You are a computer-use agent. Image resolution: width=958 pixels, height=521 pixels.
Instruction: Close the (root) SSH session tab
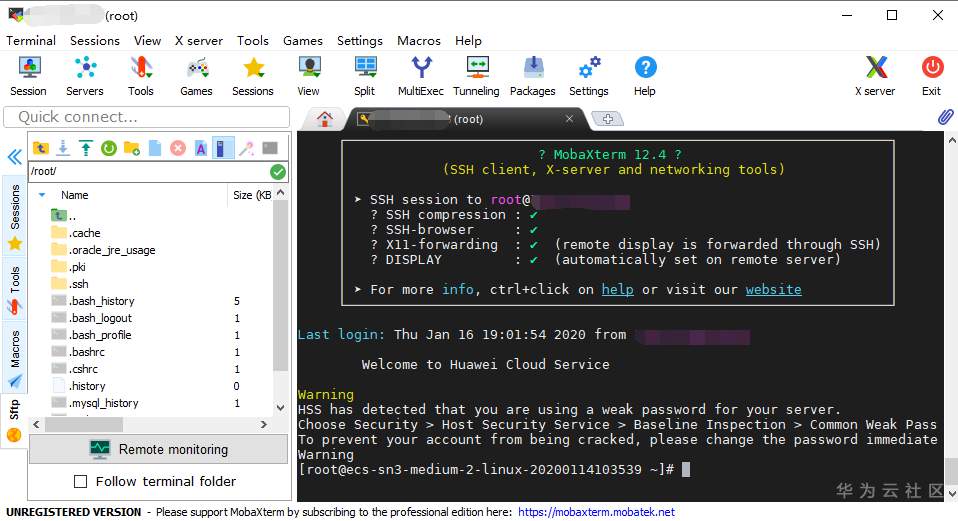(569, 118)
